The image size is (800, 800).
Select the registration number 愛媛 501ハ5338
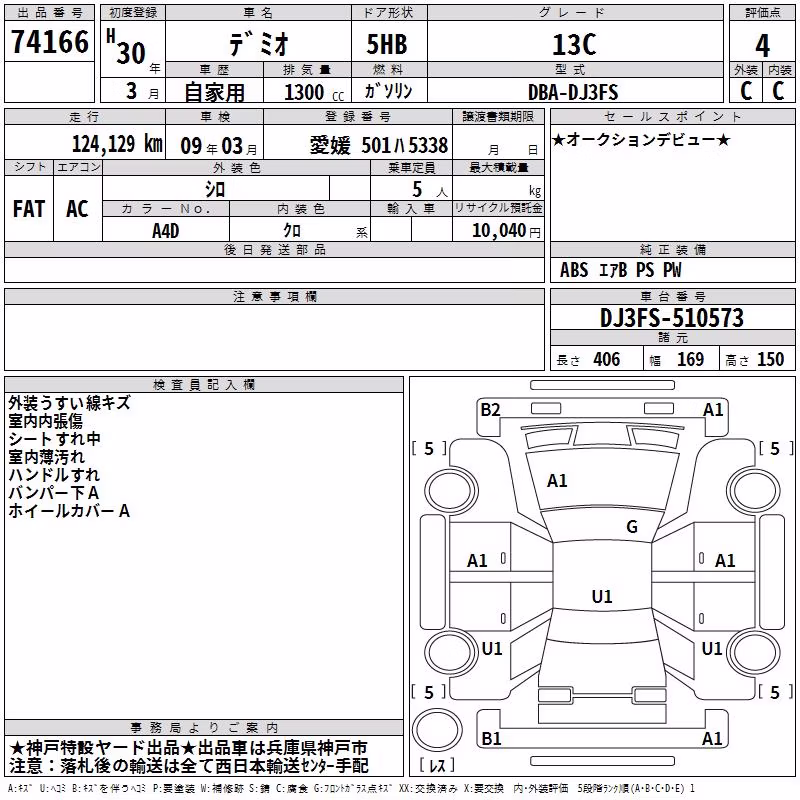379,146
